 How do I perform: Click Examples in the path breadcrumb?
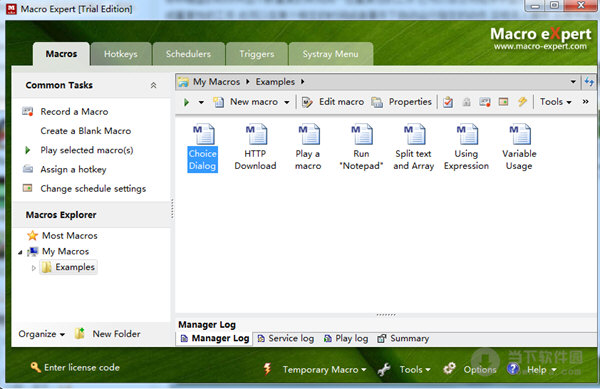(x=275, y=81)
